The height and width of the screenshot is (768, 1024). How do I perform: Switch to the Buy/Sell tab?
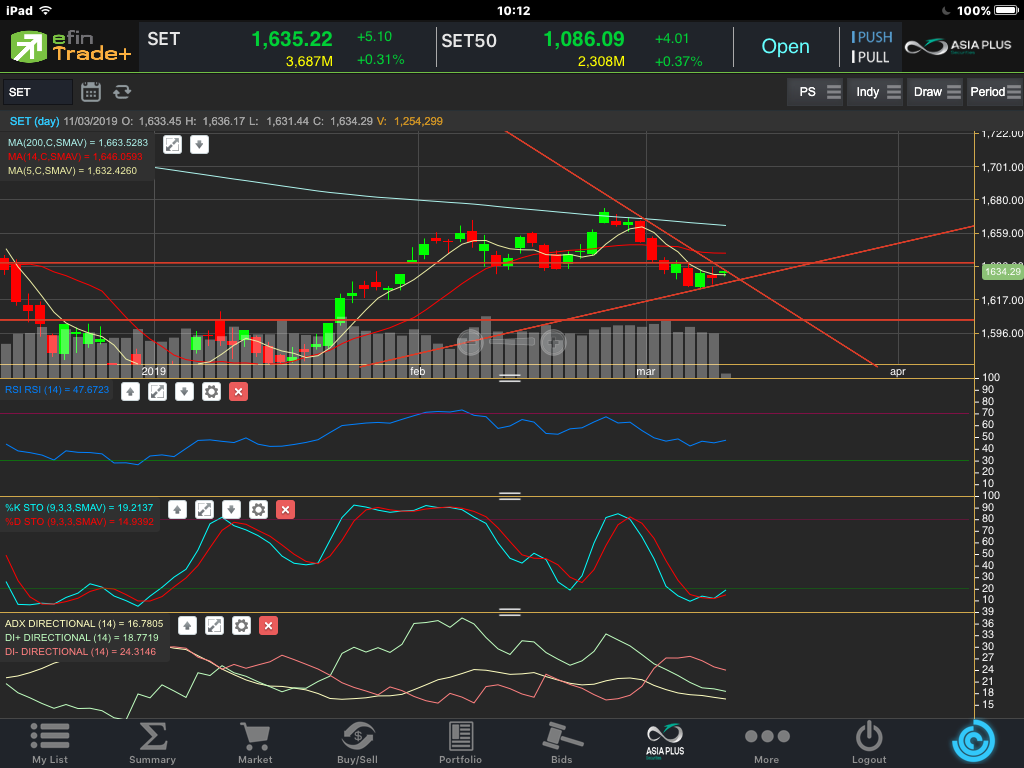click(x=357, y=743)
